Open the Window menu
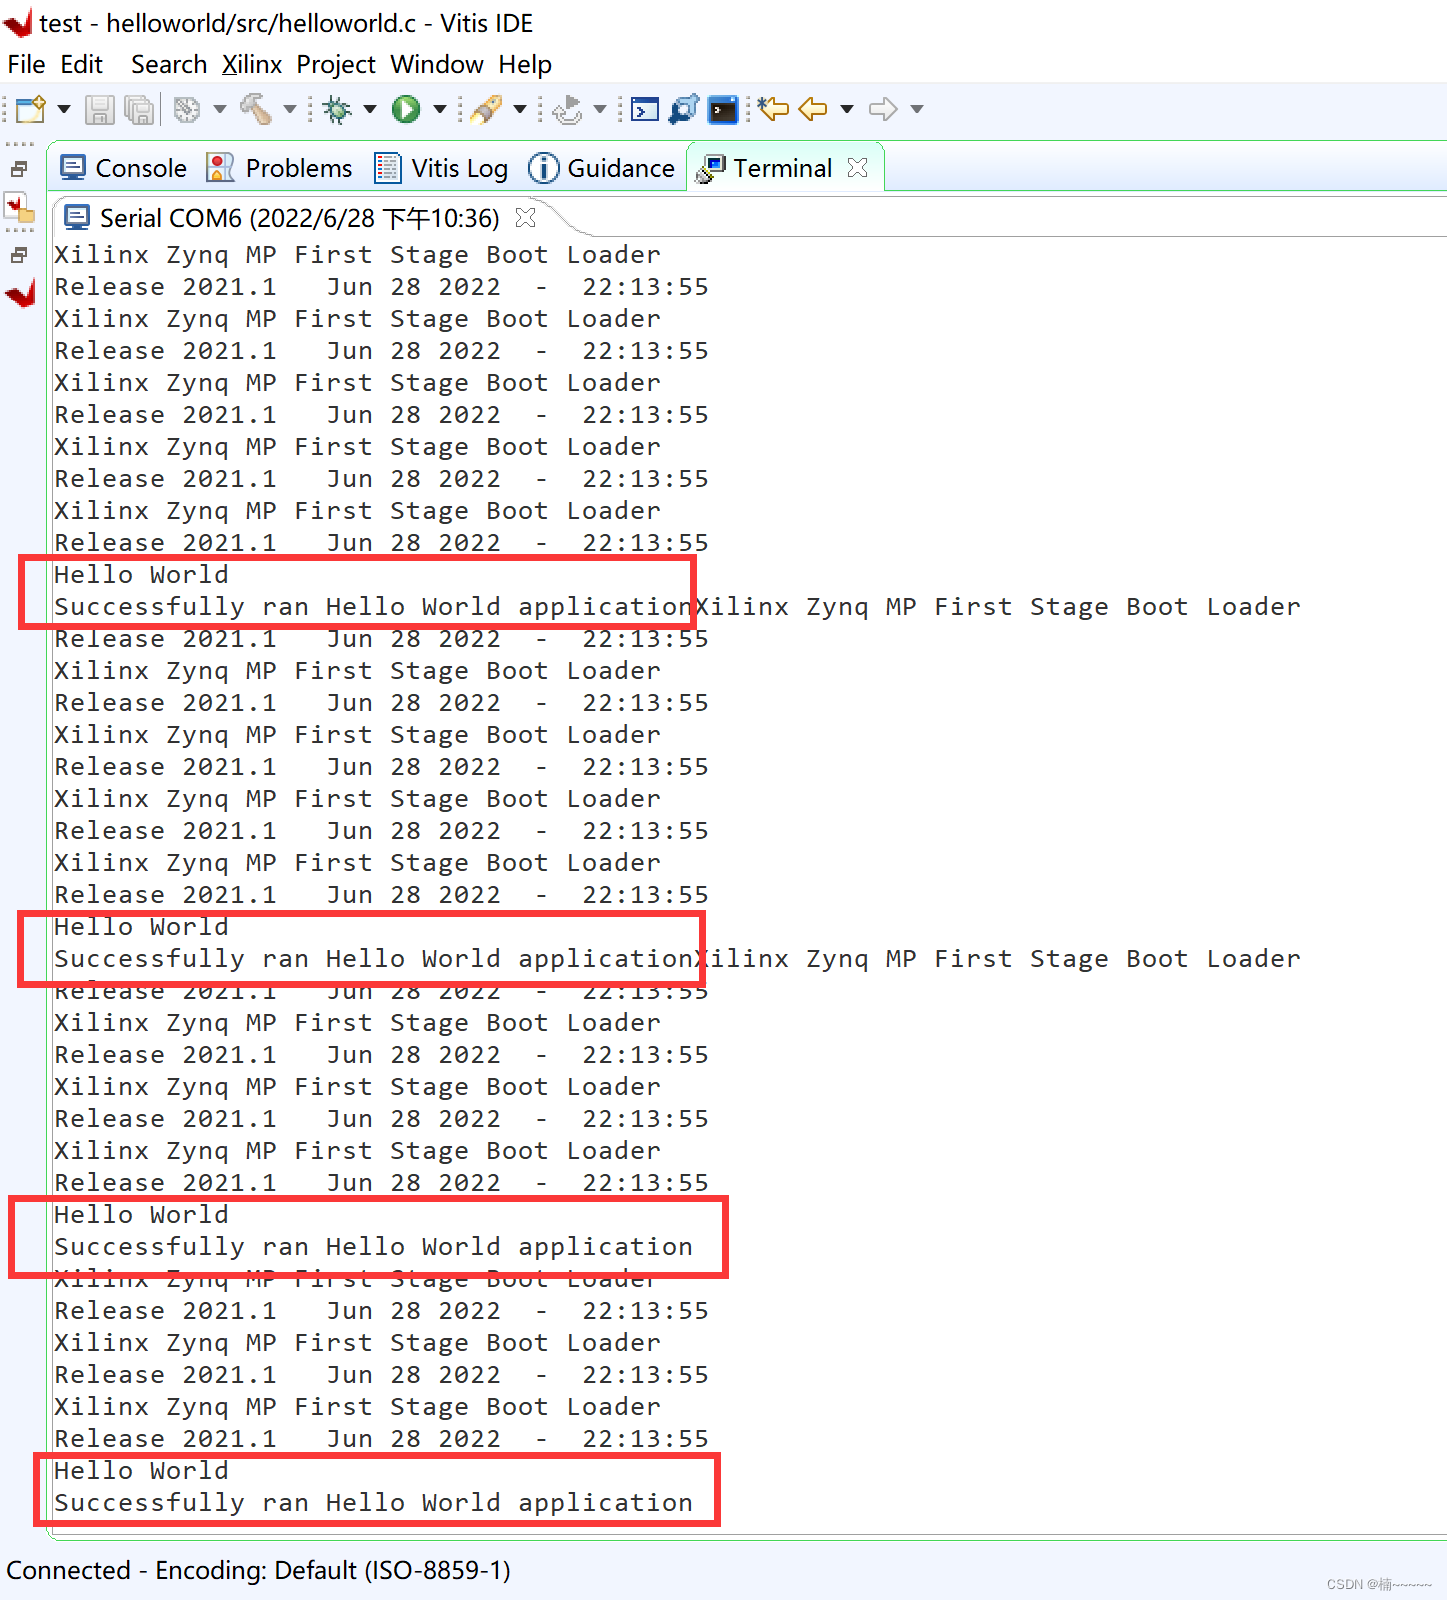The image size is (1447, 1600). pyautogui.click(x=437, y=65)
